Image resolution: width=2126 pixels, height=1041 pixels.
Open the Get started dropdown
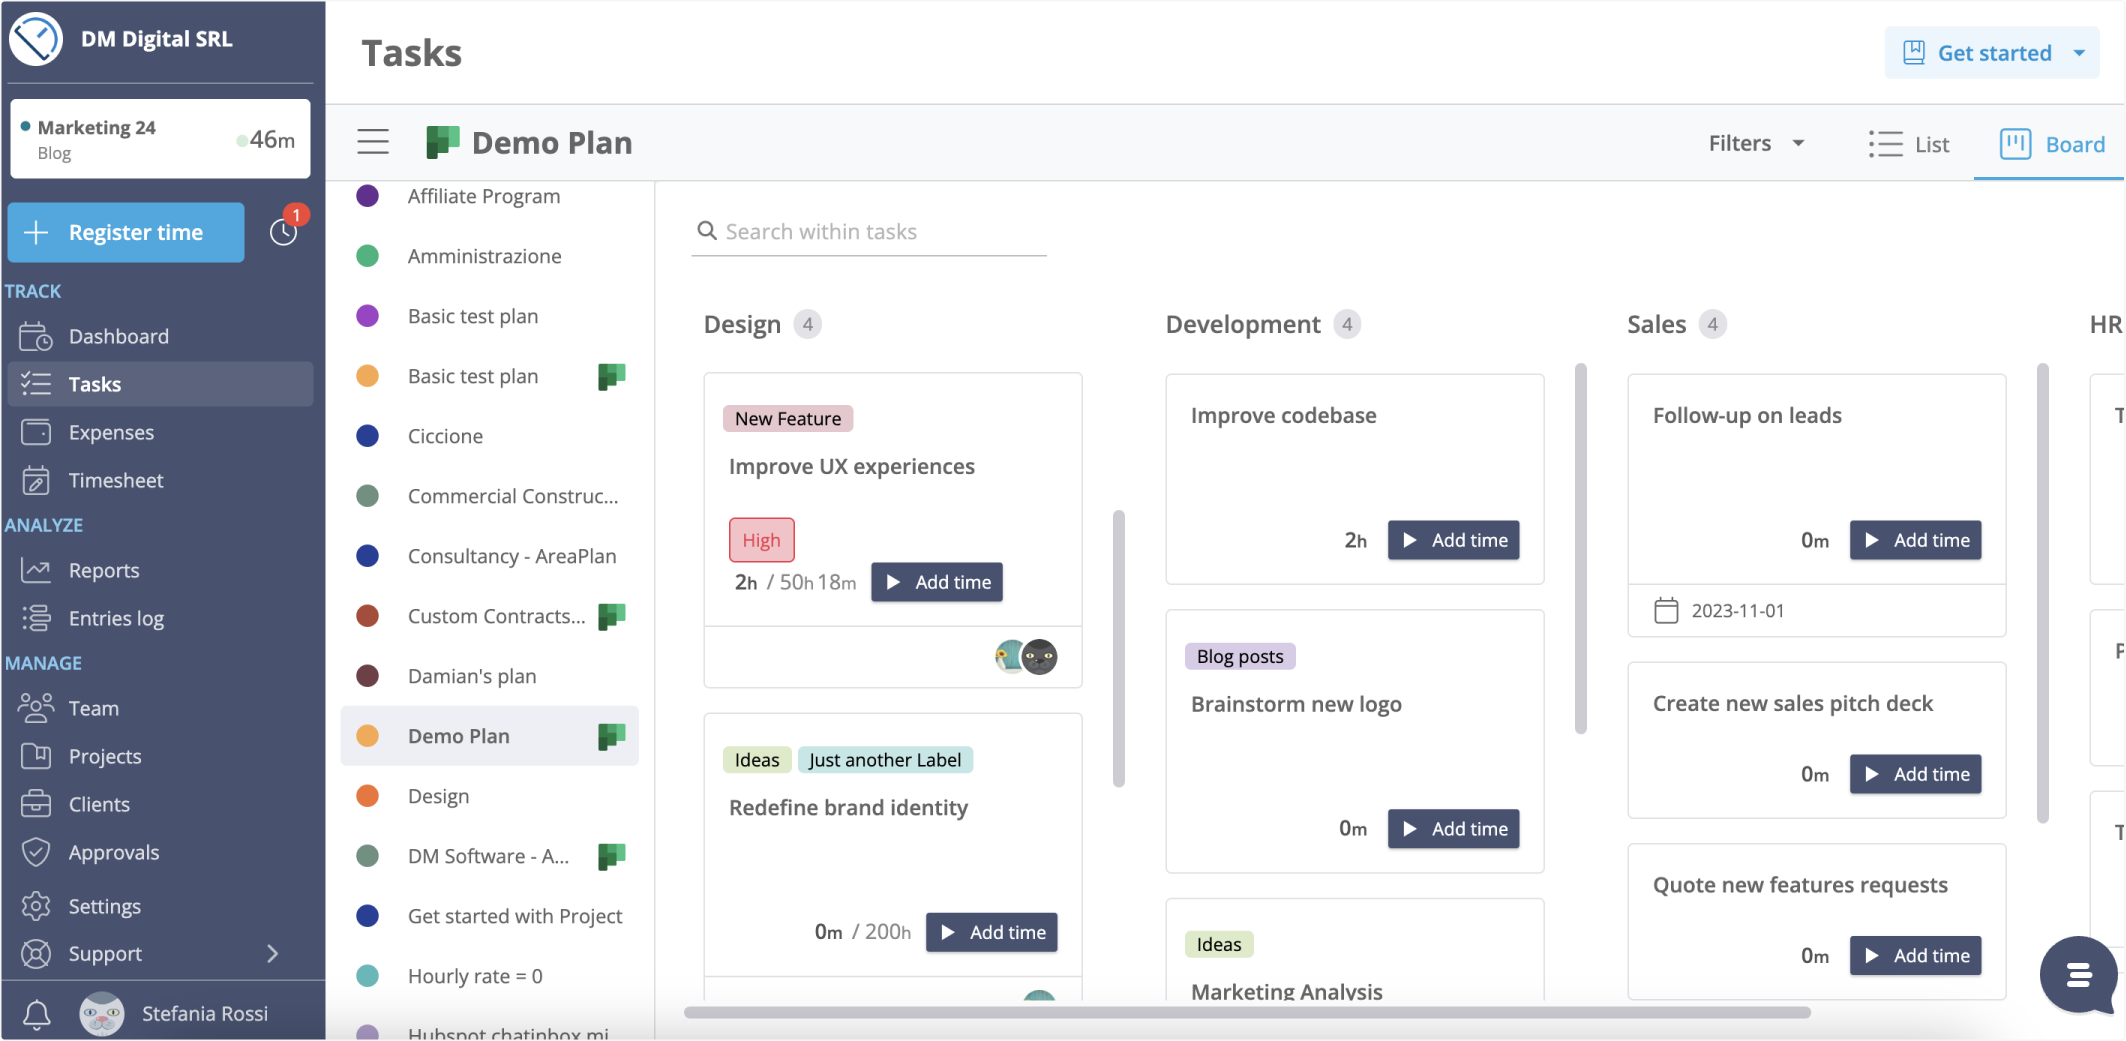1991,52
